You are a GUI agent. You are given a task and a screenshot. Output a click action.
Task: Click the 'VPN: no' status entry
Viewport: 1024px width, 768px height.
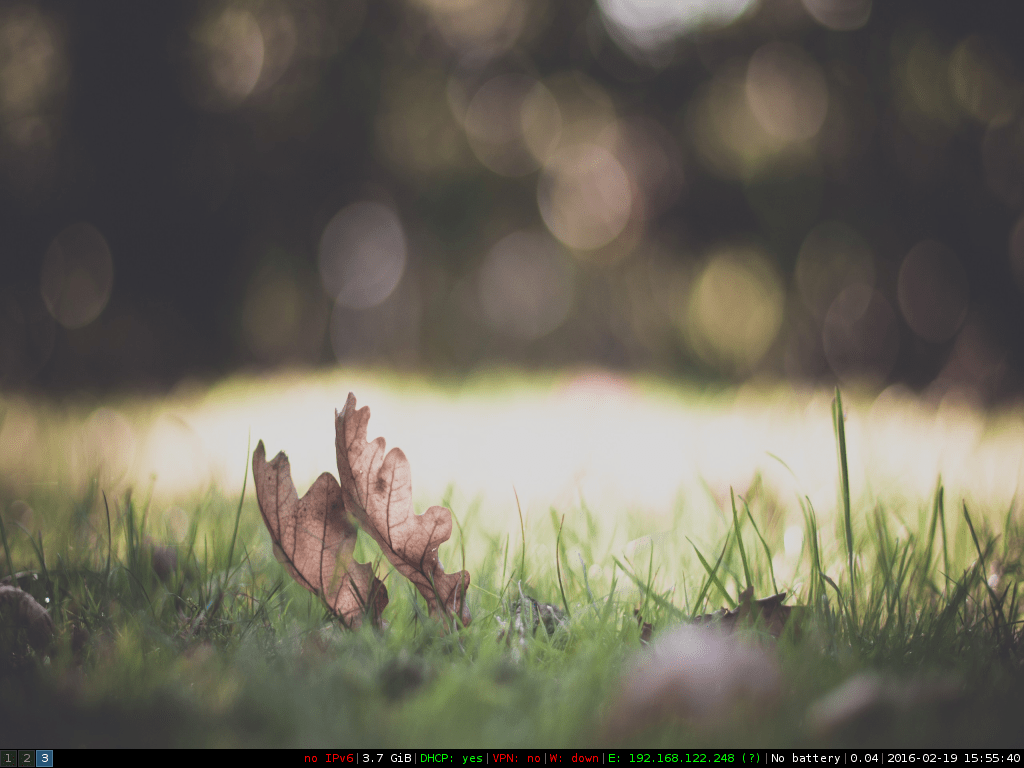[517, 758]
